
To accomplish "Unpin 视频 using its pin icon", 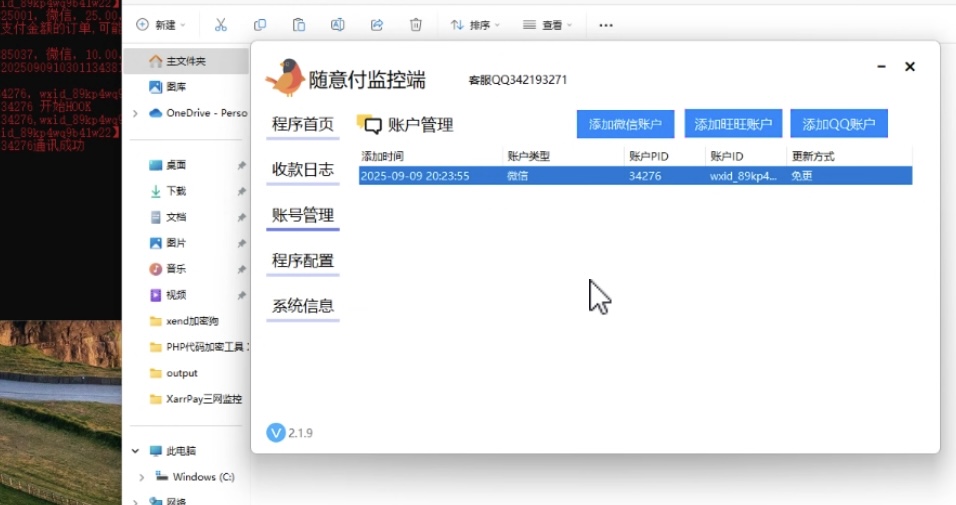I will 241,295.
